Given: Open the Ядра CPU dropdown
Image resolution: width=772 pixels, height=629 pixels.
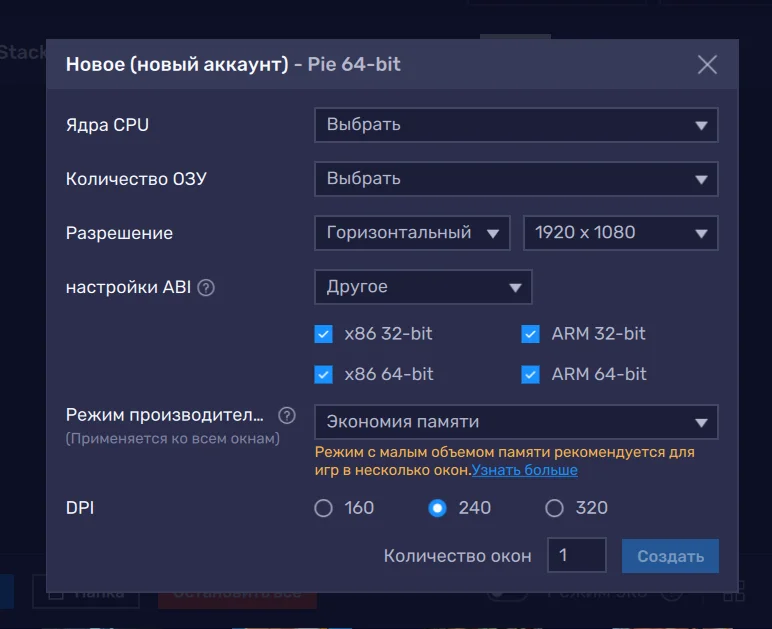Looking at the screenshot, I should tap(515, 125).
